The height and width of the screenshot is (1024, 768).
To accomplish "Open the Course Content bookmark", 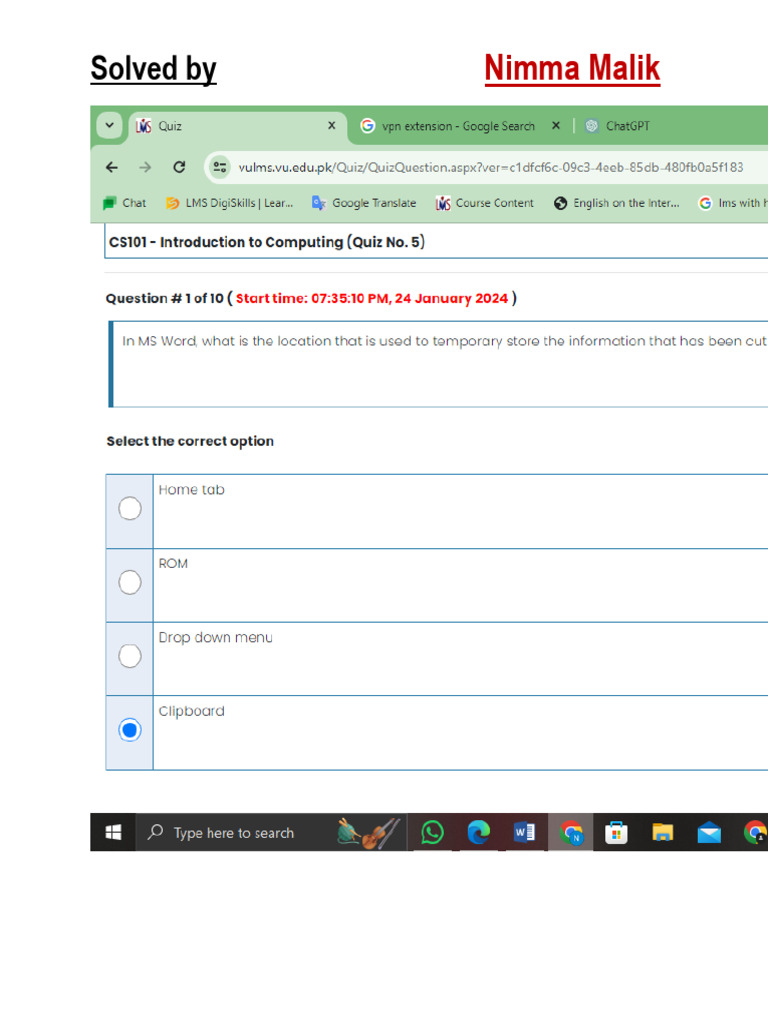I will click(485, 203).
